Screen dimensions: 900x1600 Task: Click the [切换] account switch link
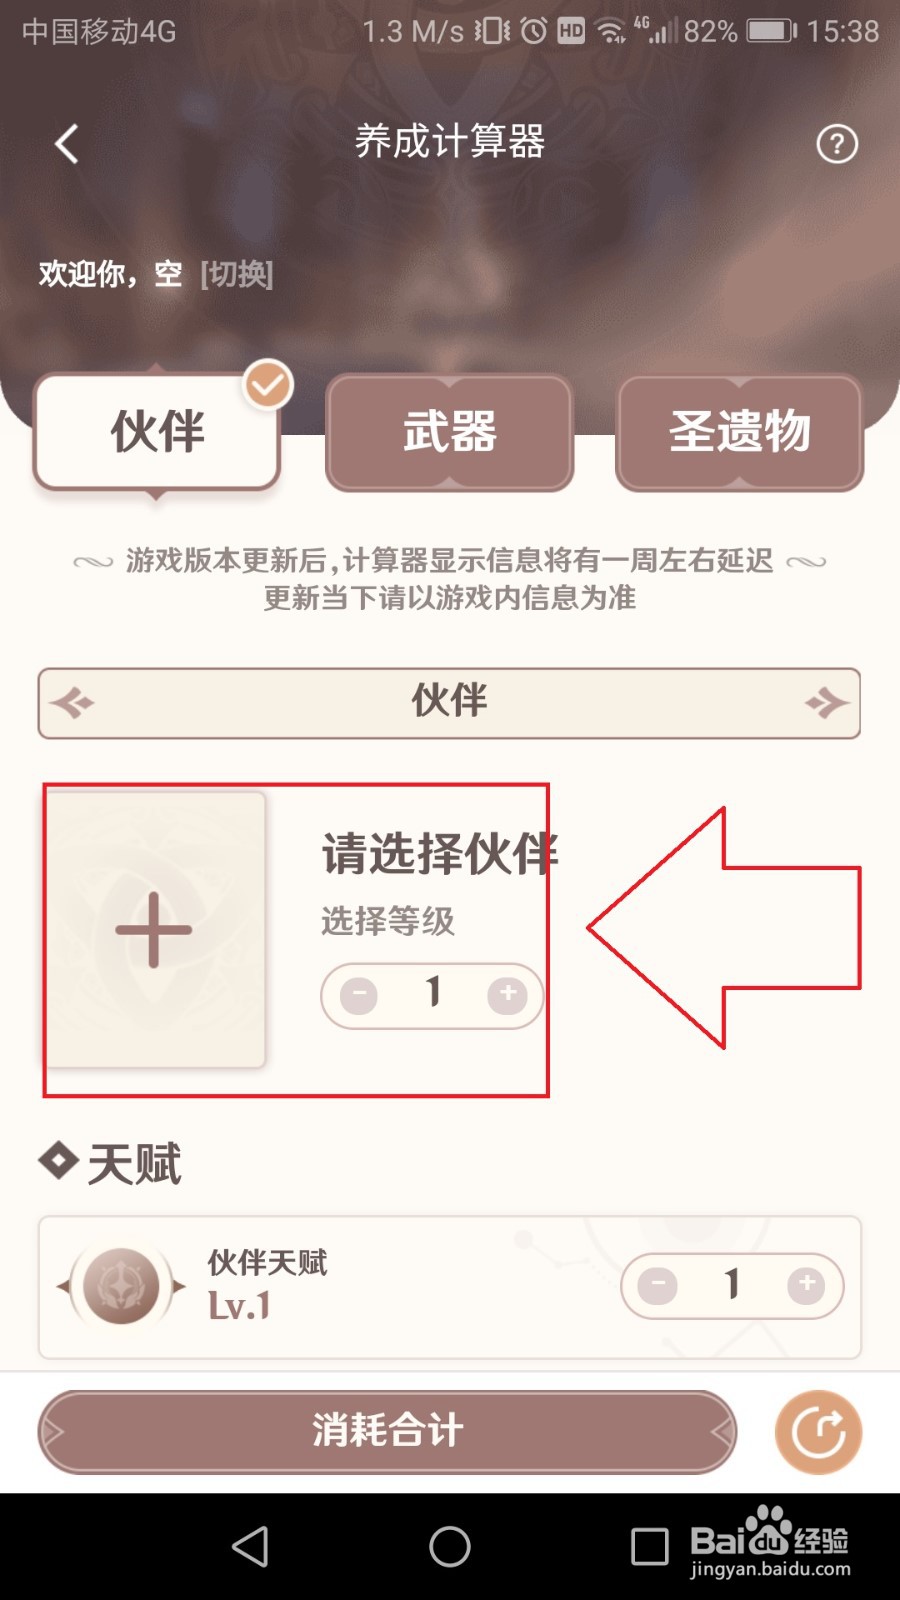237,273
